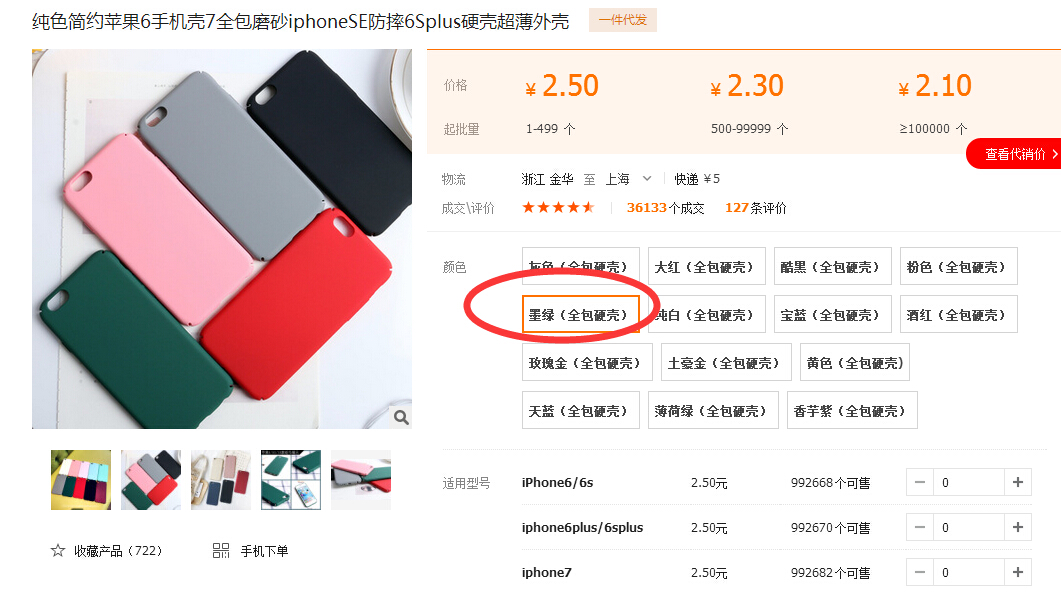Open the QR code mobile order icon
This screenshot has height=602, width=1061.
(221, 551)
